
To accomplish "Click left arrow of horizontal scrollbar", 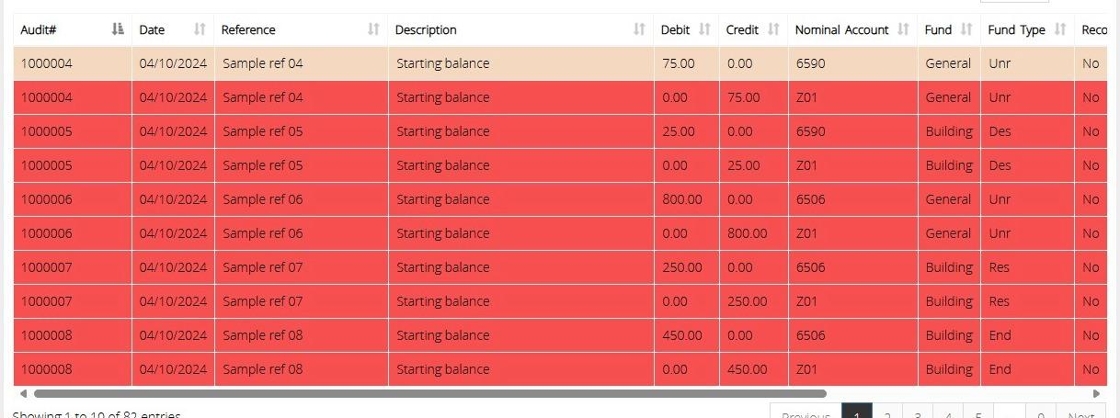I will [23, 394].
